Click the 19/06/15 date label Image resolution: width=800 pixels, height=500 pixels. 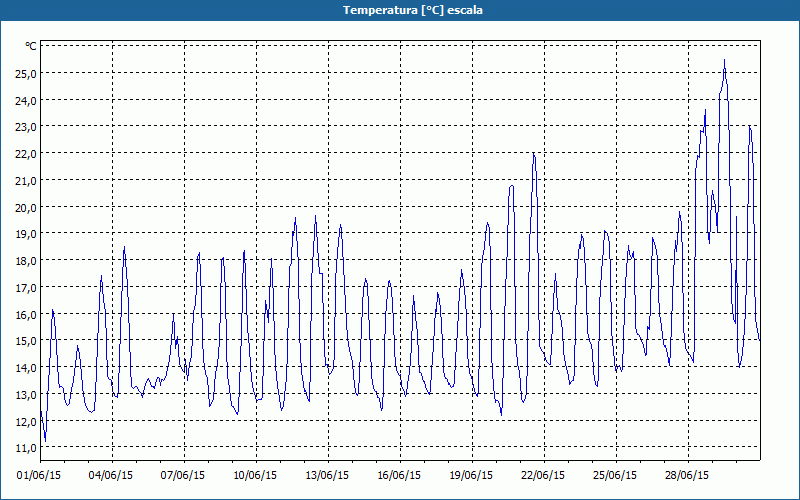[471, 475]
